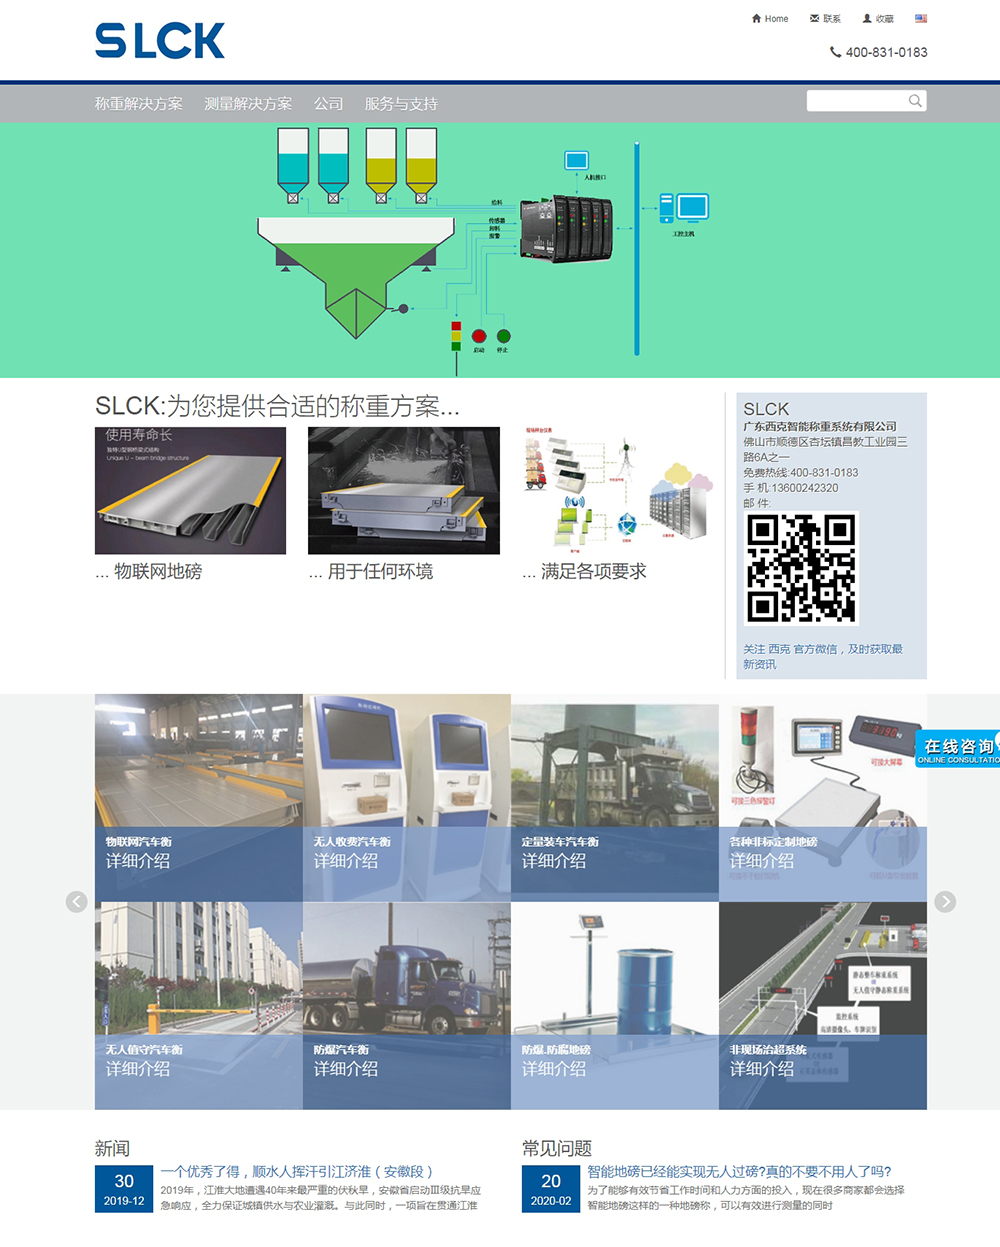Open the 测量解决方案 menu
The image size is (1000, 1247).
pos(248,104)
